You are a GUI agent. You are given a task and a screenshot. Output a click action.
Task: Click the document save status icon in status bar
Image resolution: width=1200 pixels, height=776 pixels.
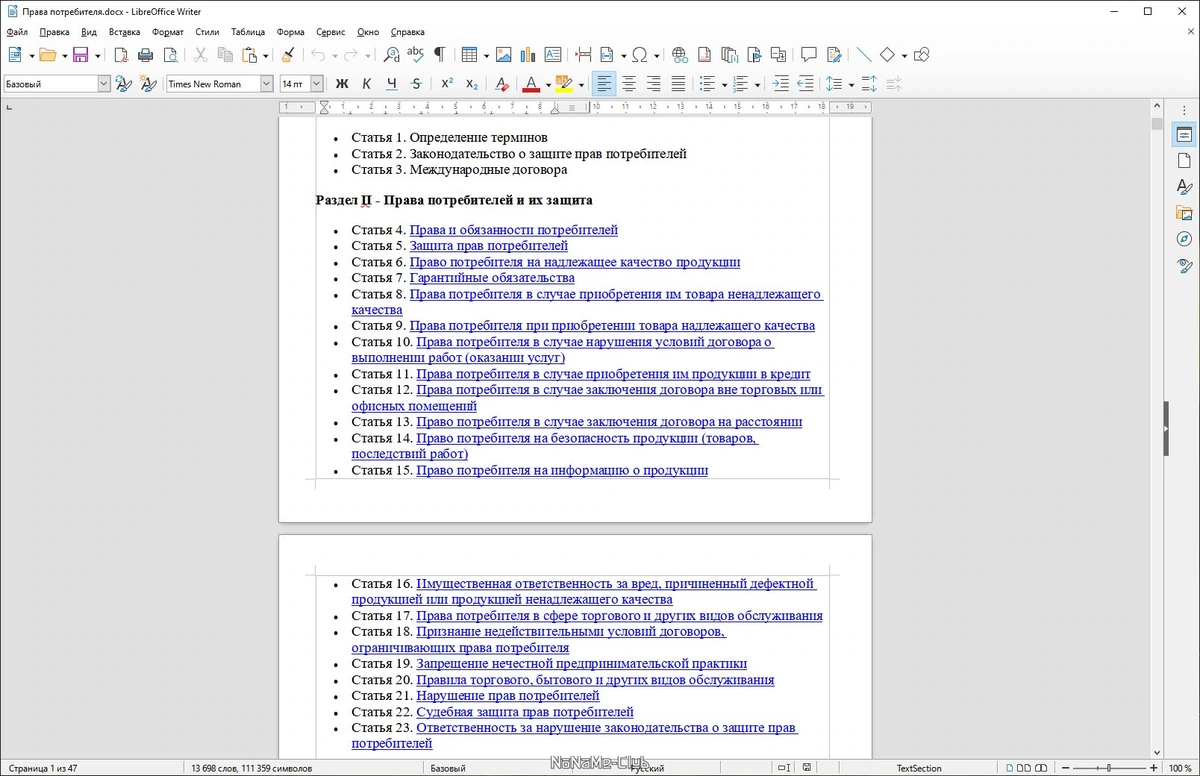tap(806, 768)
